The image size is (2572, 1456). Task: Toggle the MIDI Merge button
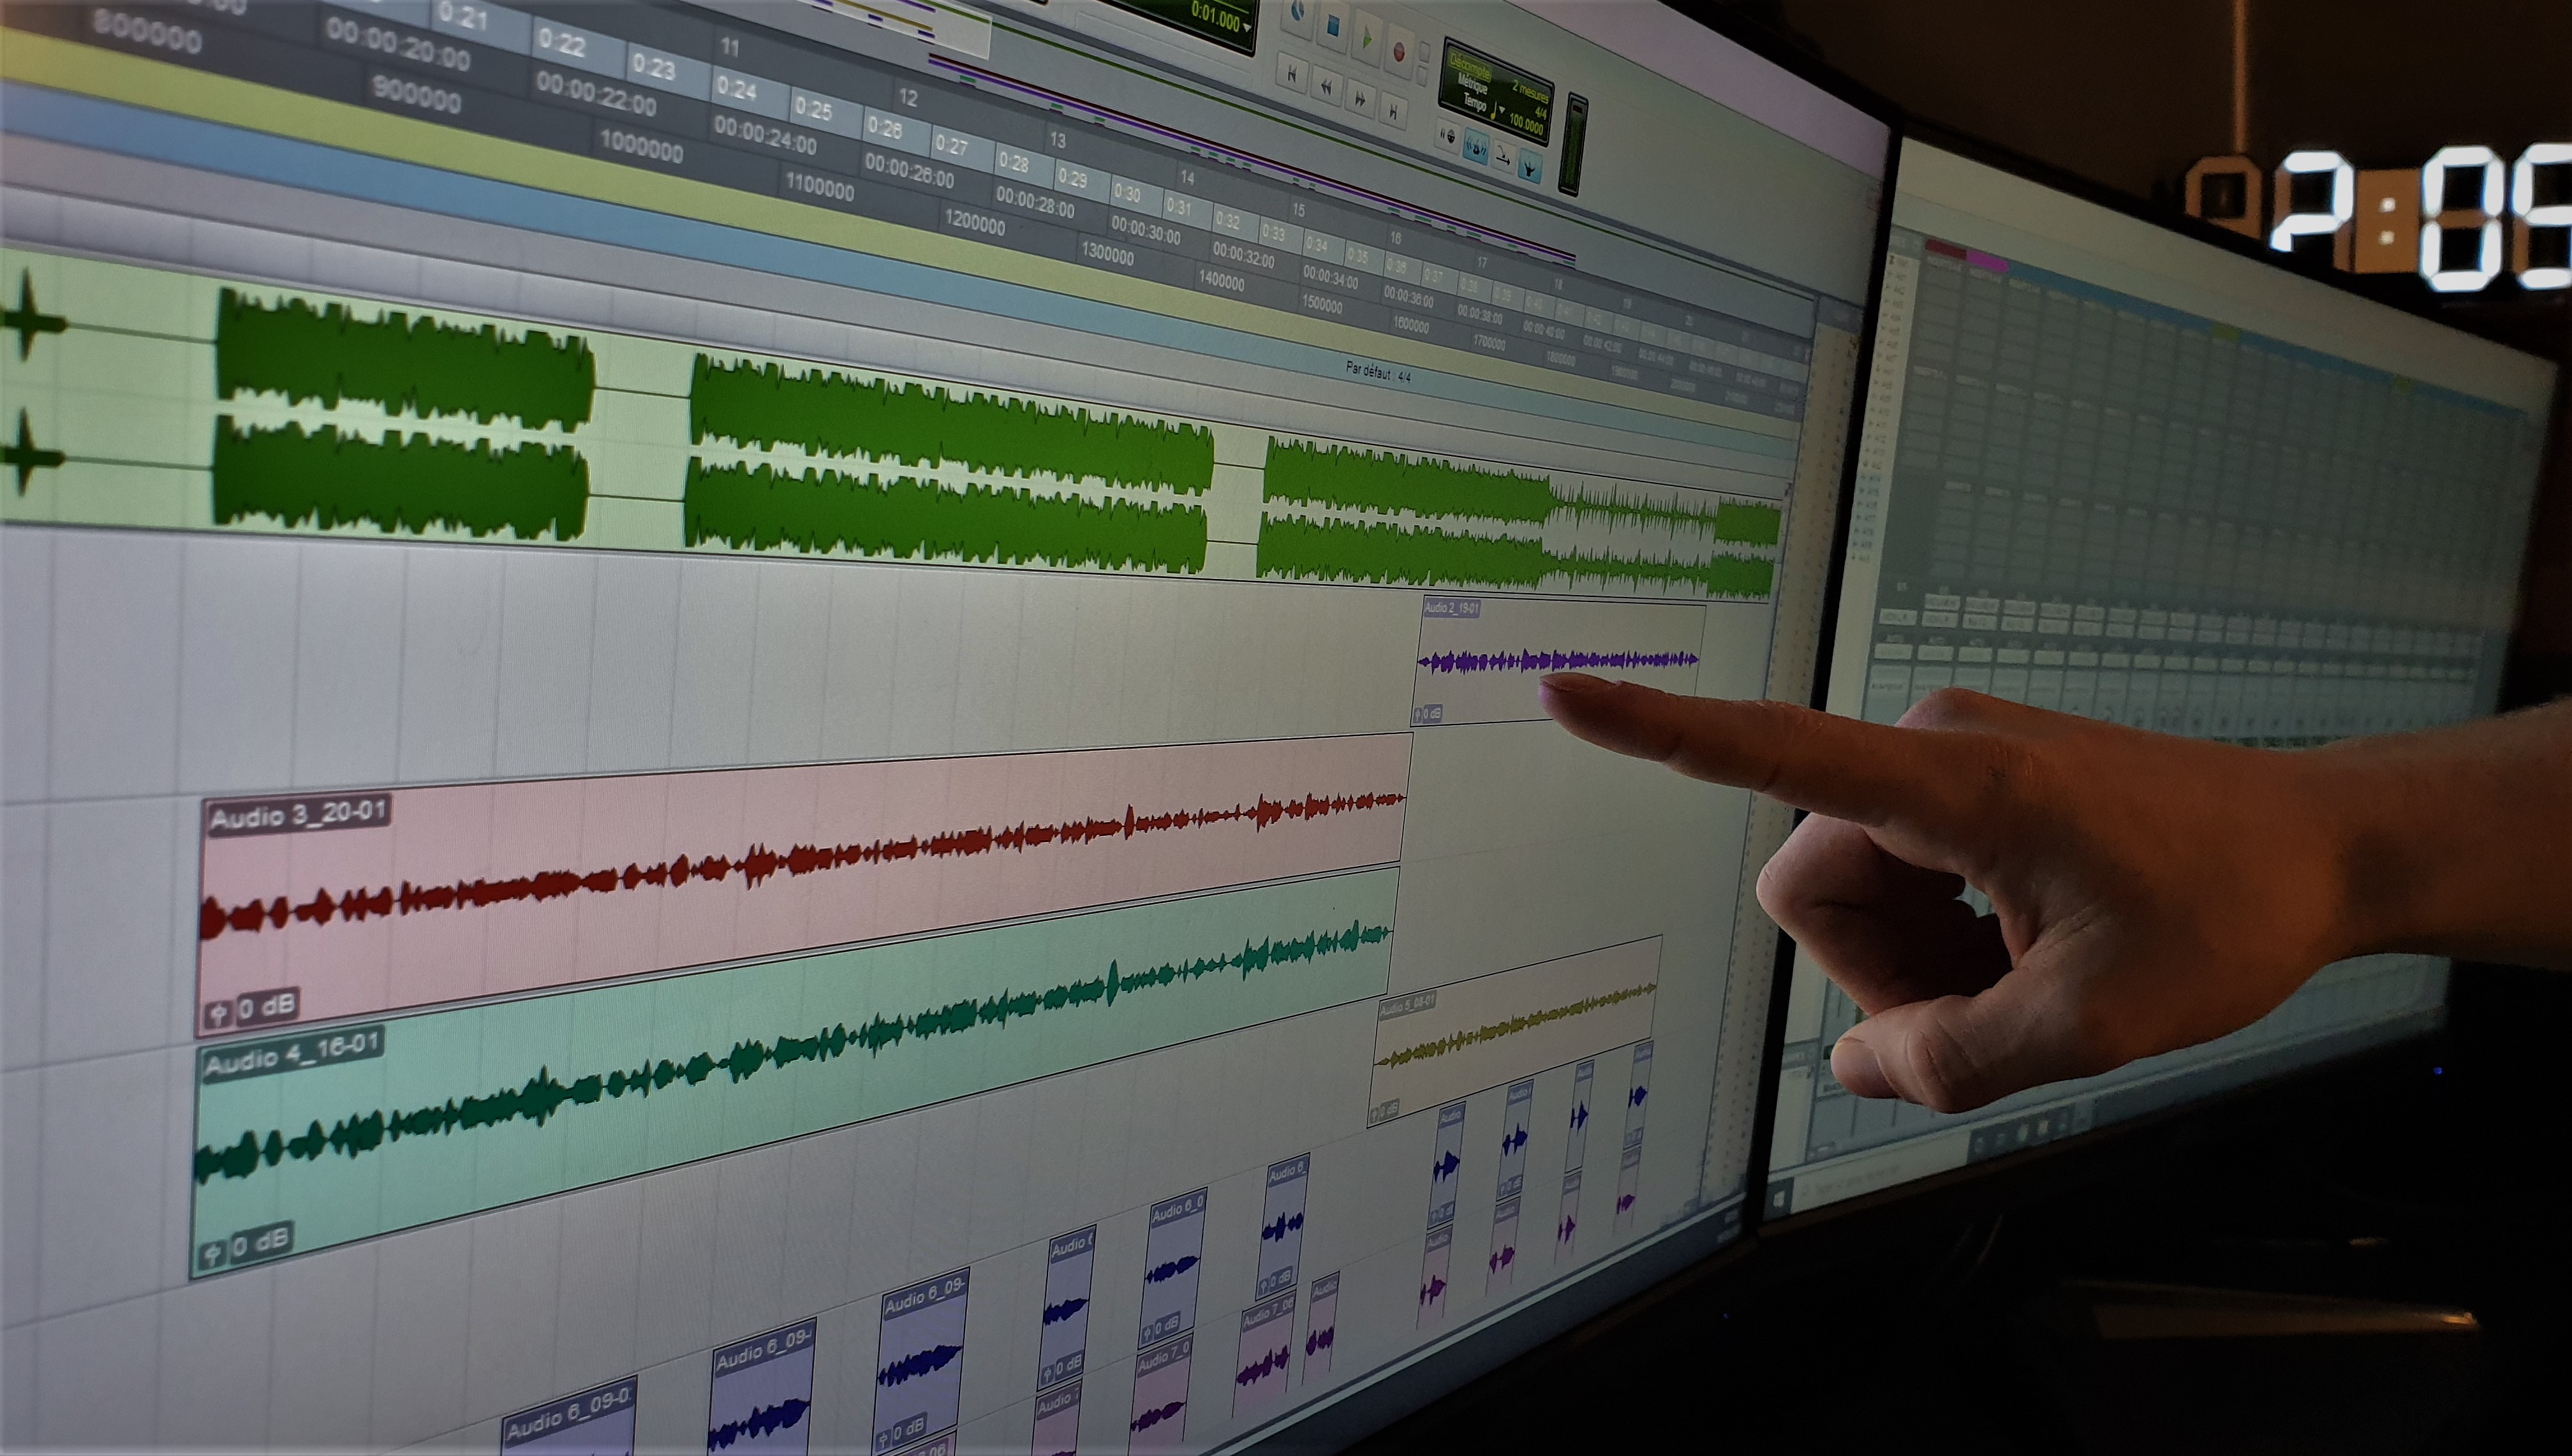click(1503, 157)
